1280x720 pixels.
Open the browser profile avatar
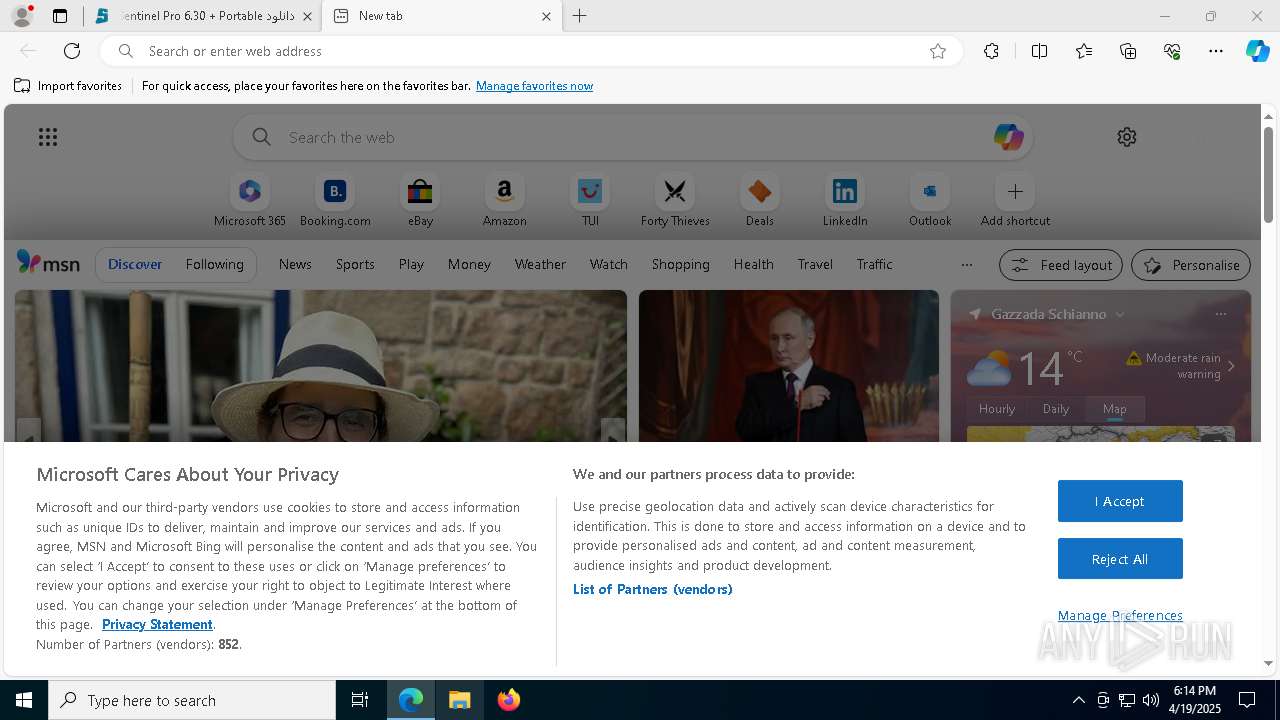pos(22,16)
